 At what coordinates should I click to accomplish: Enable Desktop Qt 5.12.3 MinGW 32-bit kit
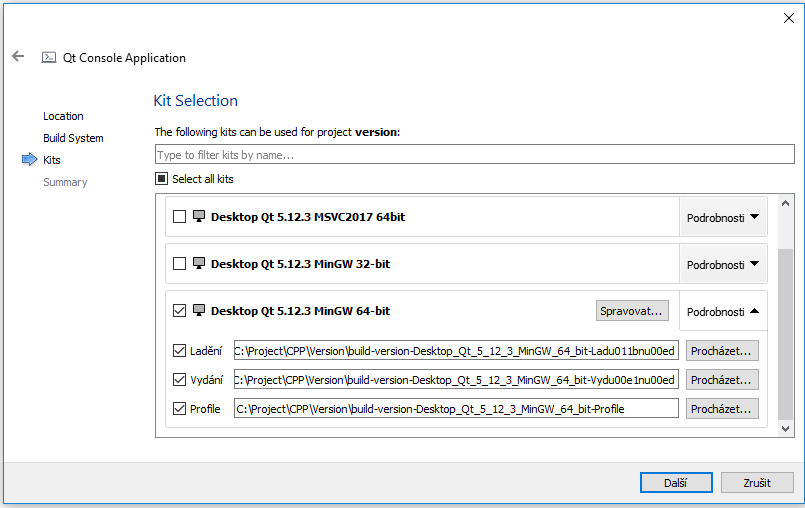[x=180, y=264]
